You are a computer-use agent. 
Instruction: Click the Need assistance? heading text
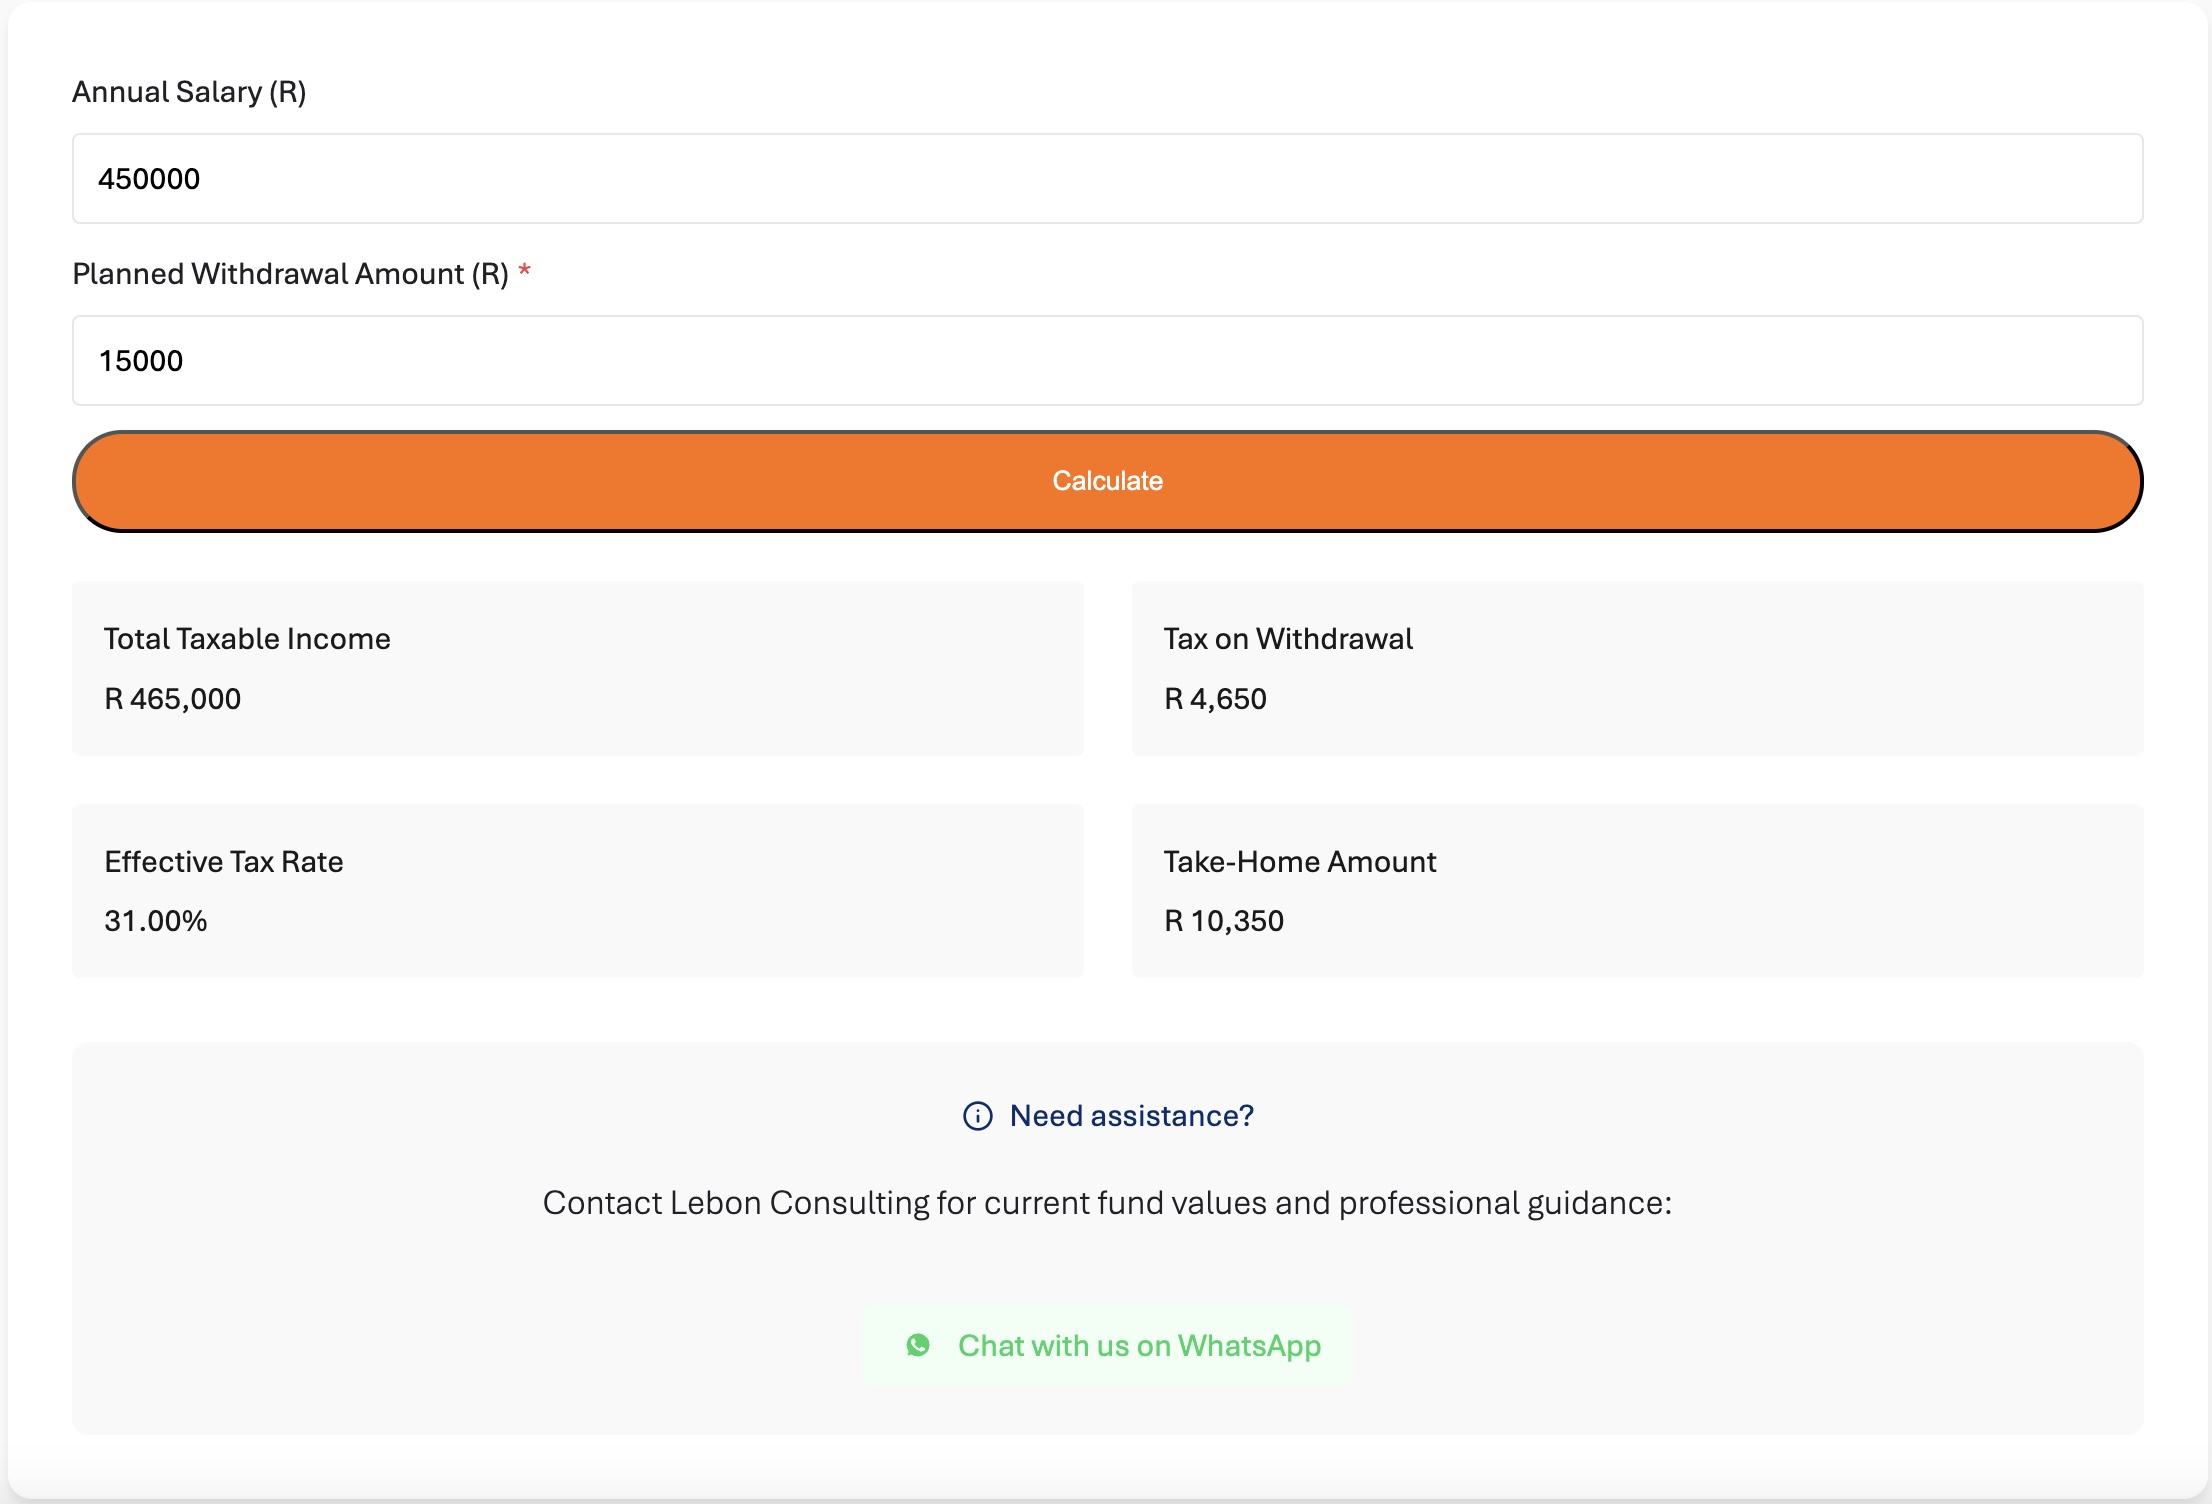pyautogui.click(x=1131, y=1116)
